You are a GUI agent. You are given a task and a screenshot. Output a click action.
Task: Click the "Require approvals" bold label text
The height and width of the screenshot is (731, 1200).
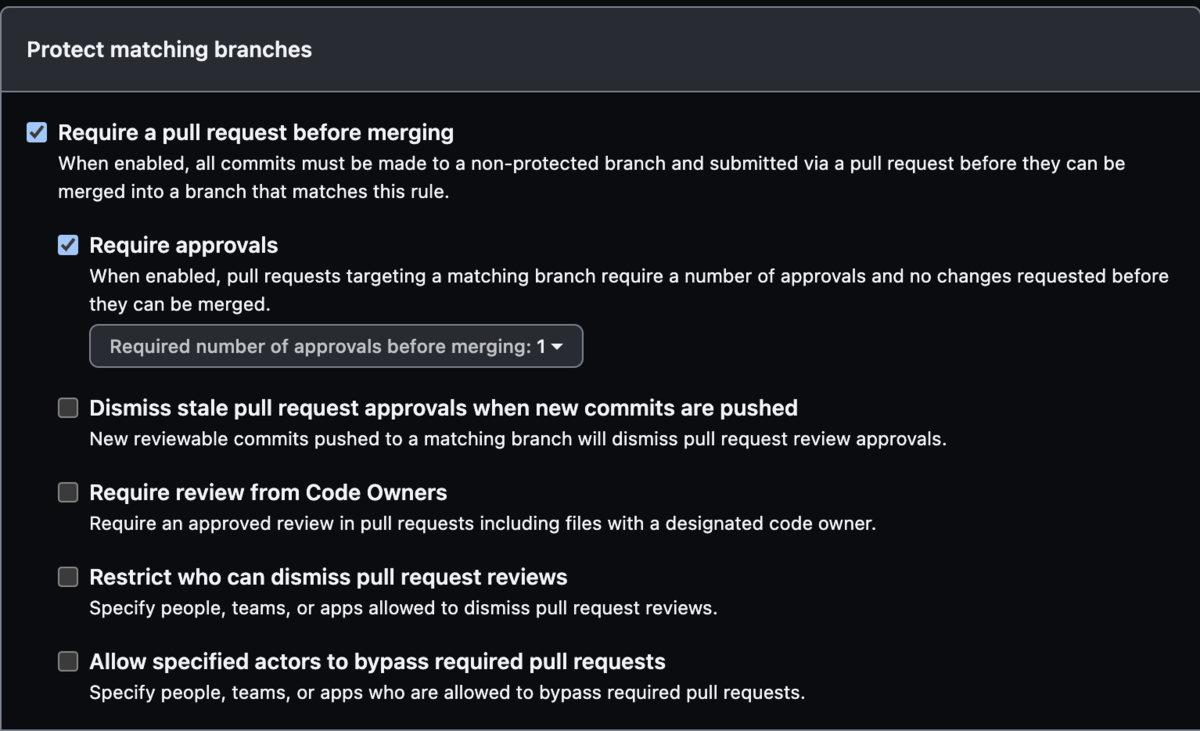click(184, 245)
